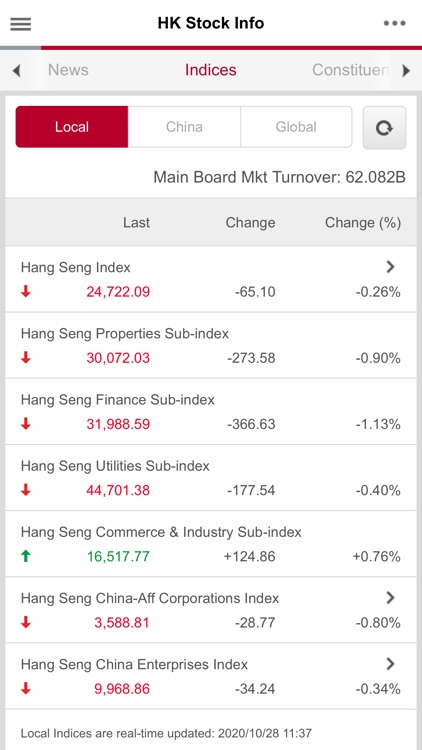
Task: Click red down arrow for Finance Sub-index
Action: 26,424
